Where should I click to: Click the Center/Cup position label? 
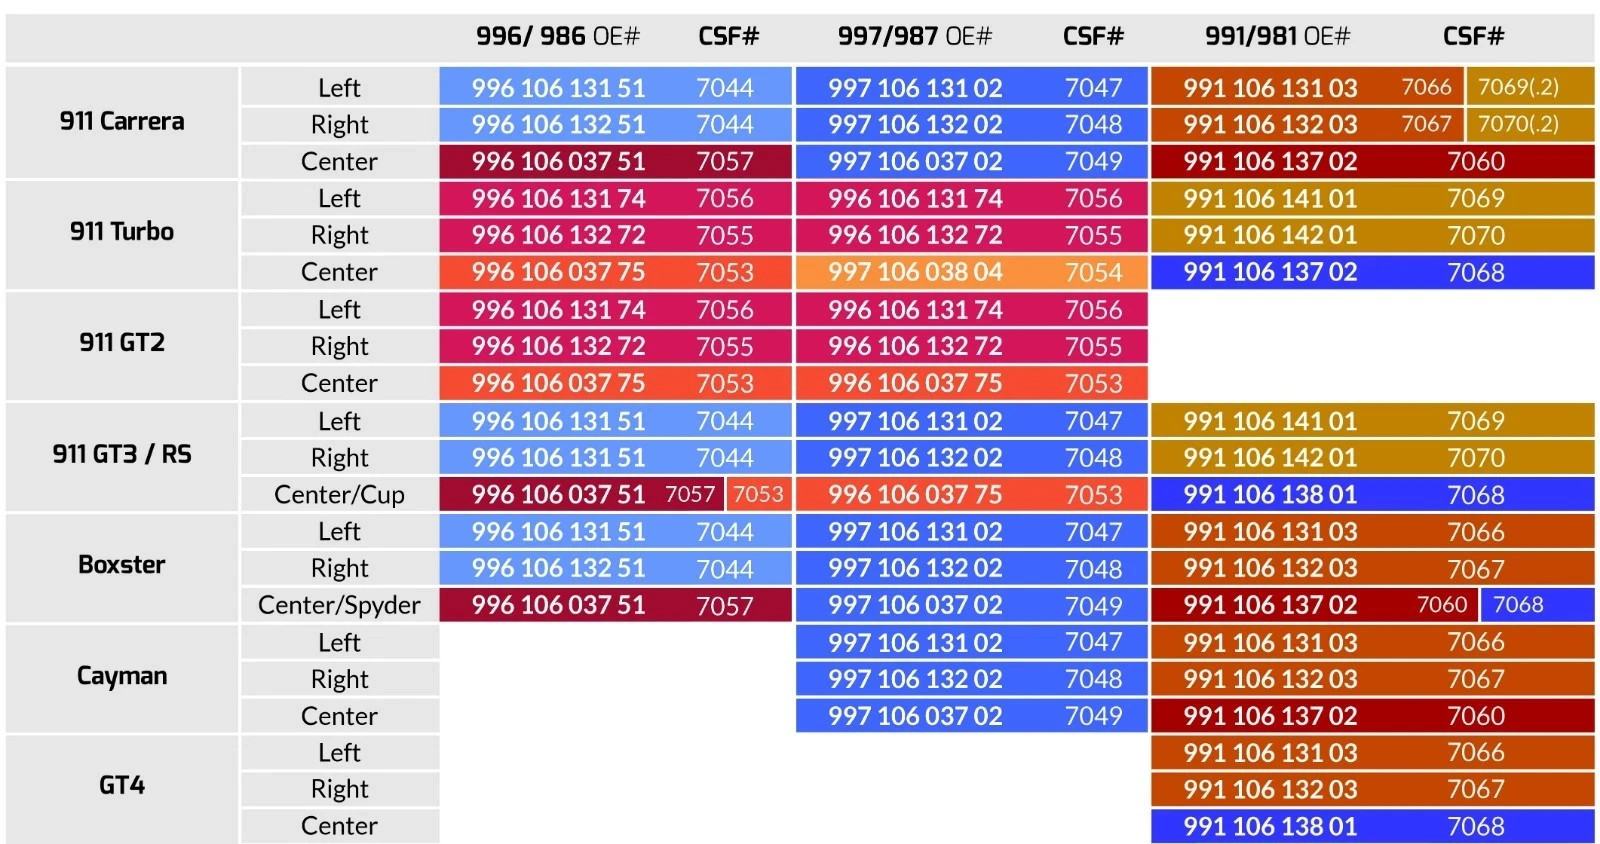(x=339, y=495)
